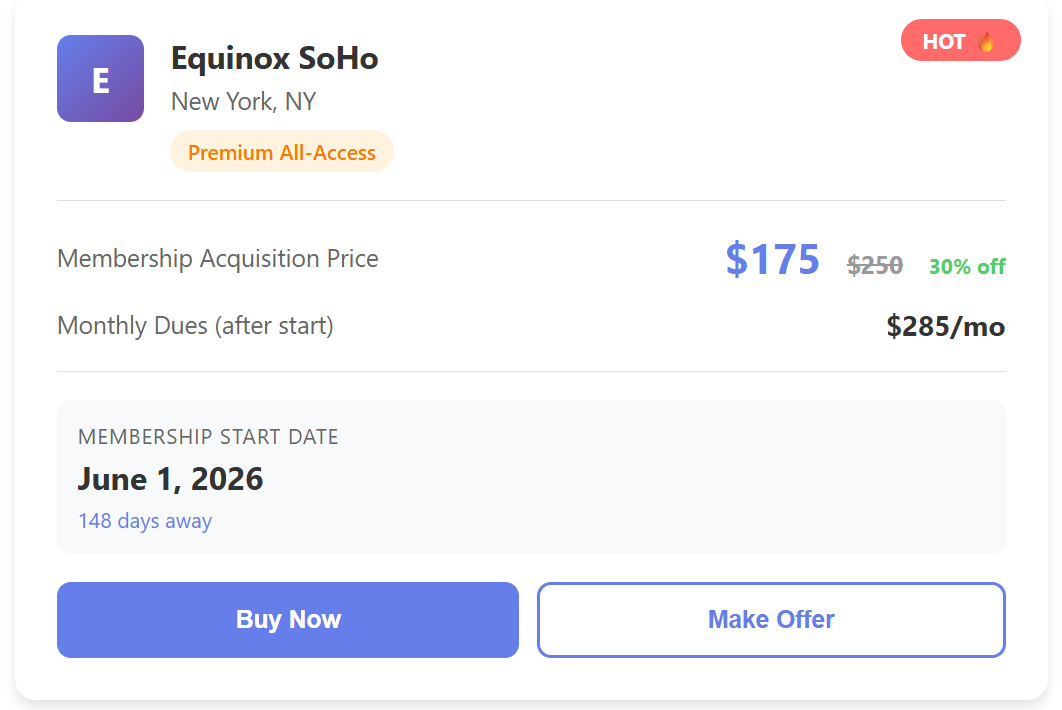The width and height of the screenshot is (1062, 710).
Task: Select the Premium All-Access badge
Action: [x=282, y=152]
